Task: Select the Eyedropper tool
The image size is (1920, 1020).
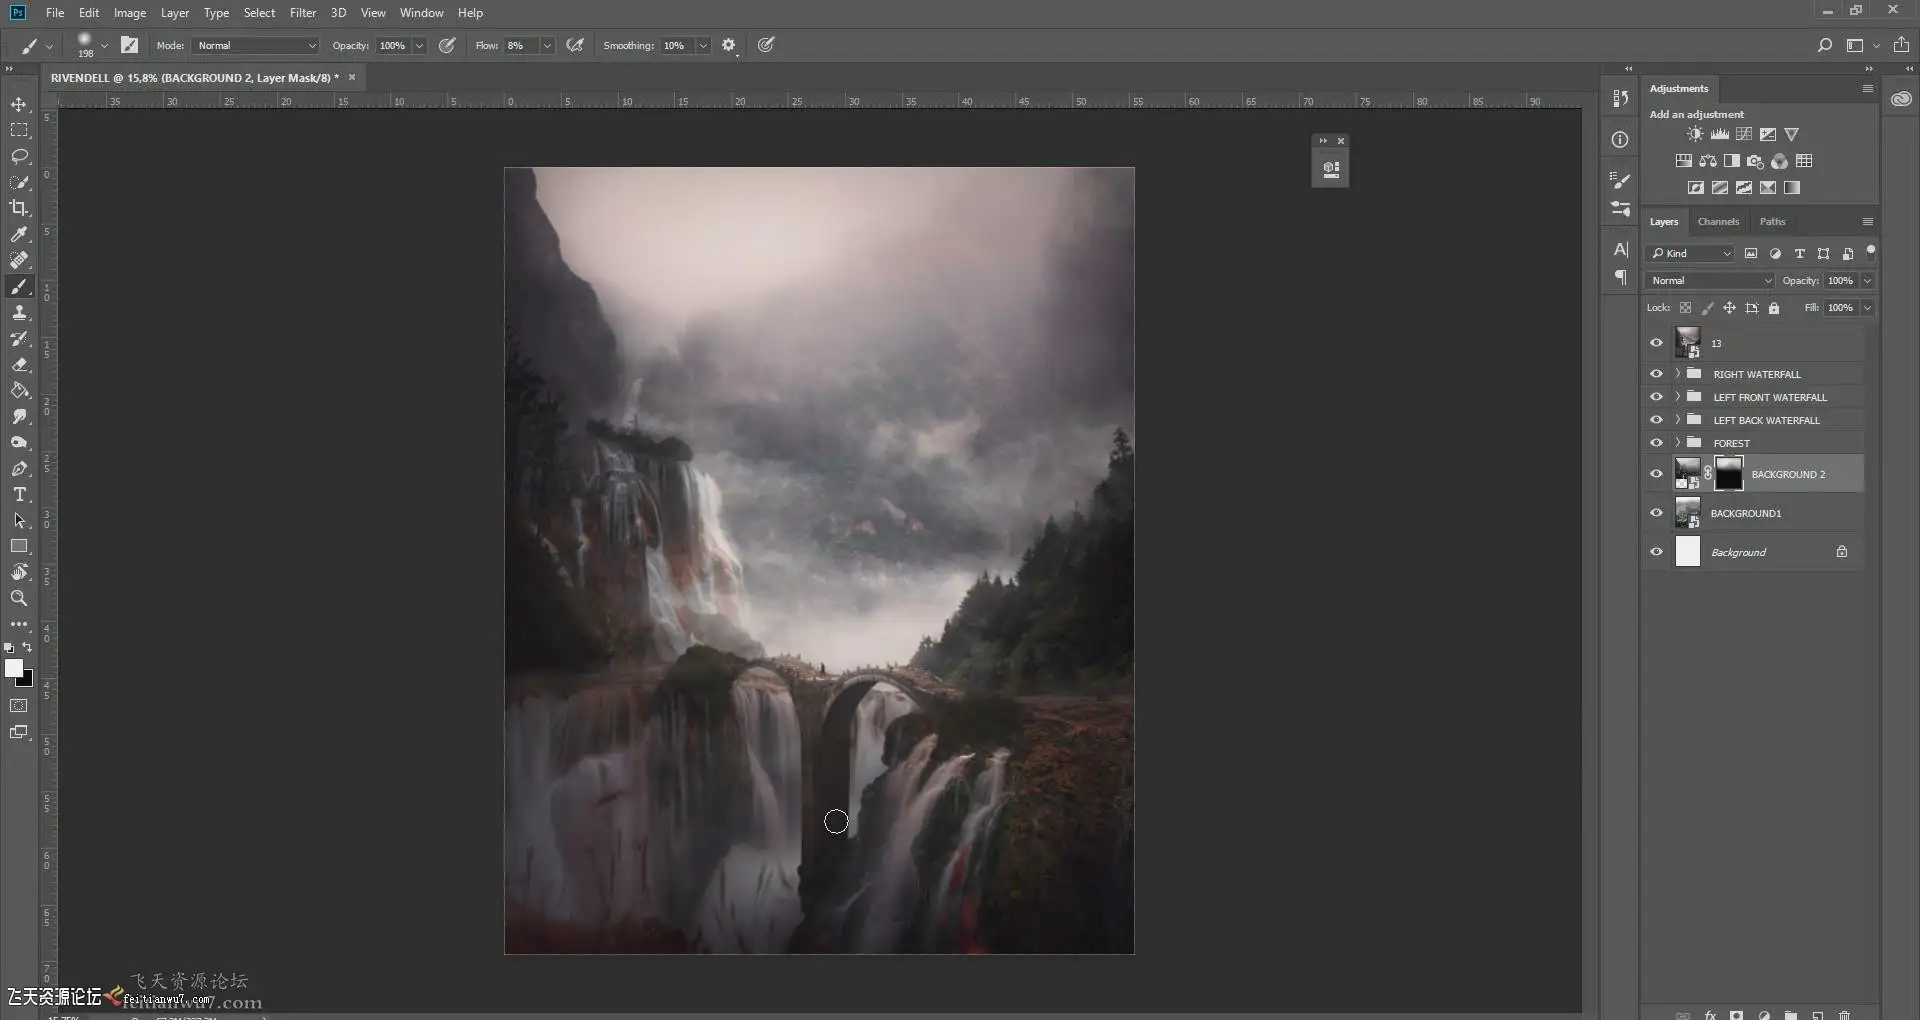Action: click(19, 234)
